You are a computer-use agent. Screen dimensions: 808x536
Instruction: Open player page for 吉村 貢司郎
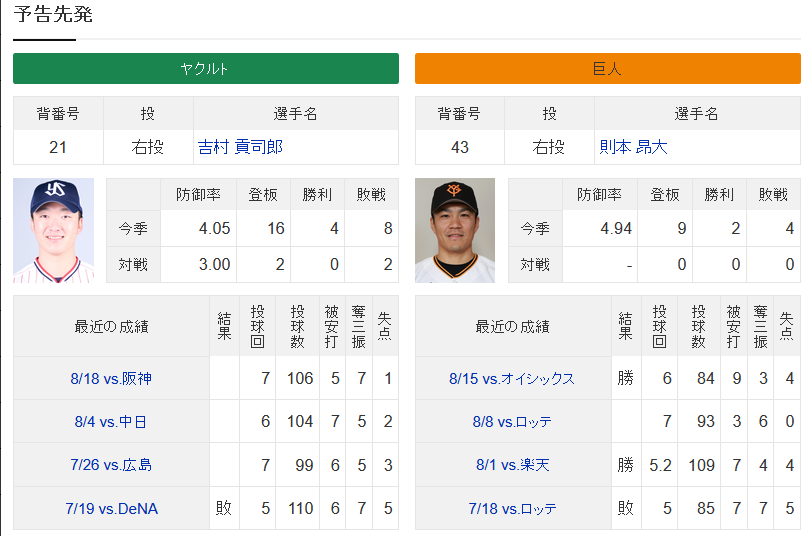click(240, 147)
